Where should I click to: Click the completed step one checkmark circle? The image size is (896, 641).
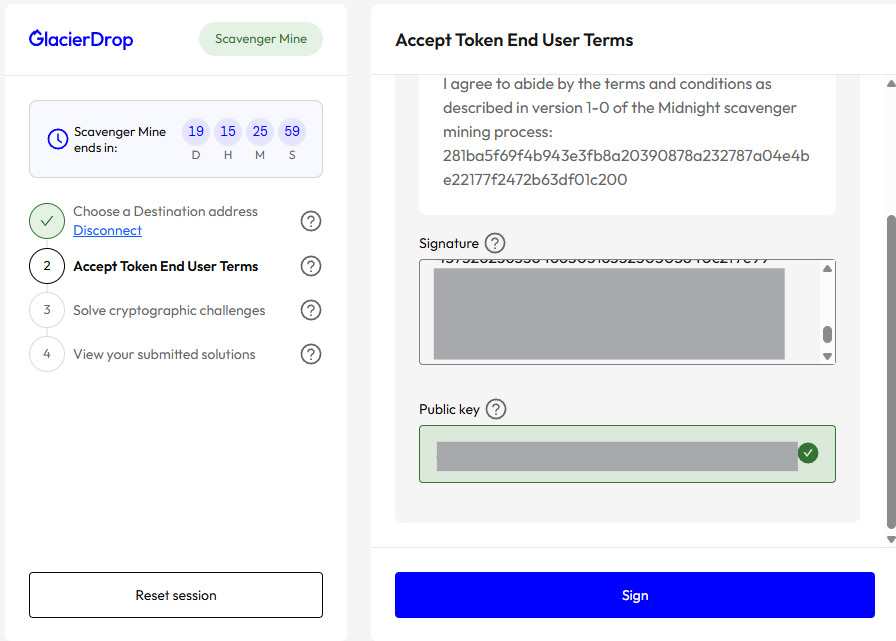tap(47, 221)
